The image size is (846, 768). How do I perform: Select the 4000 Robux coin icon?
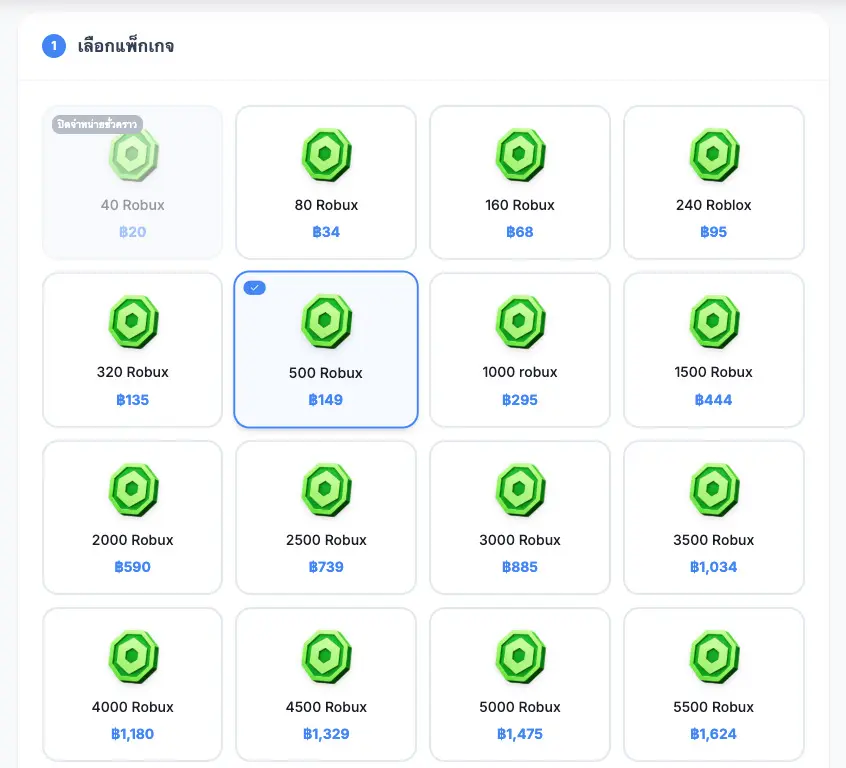click(133, 657)
